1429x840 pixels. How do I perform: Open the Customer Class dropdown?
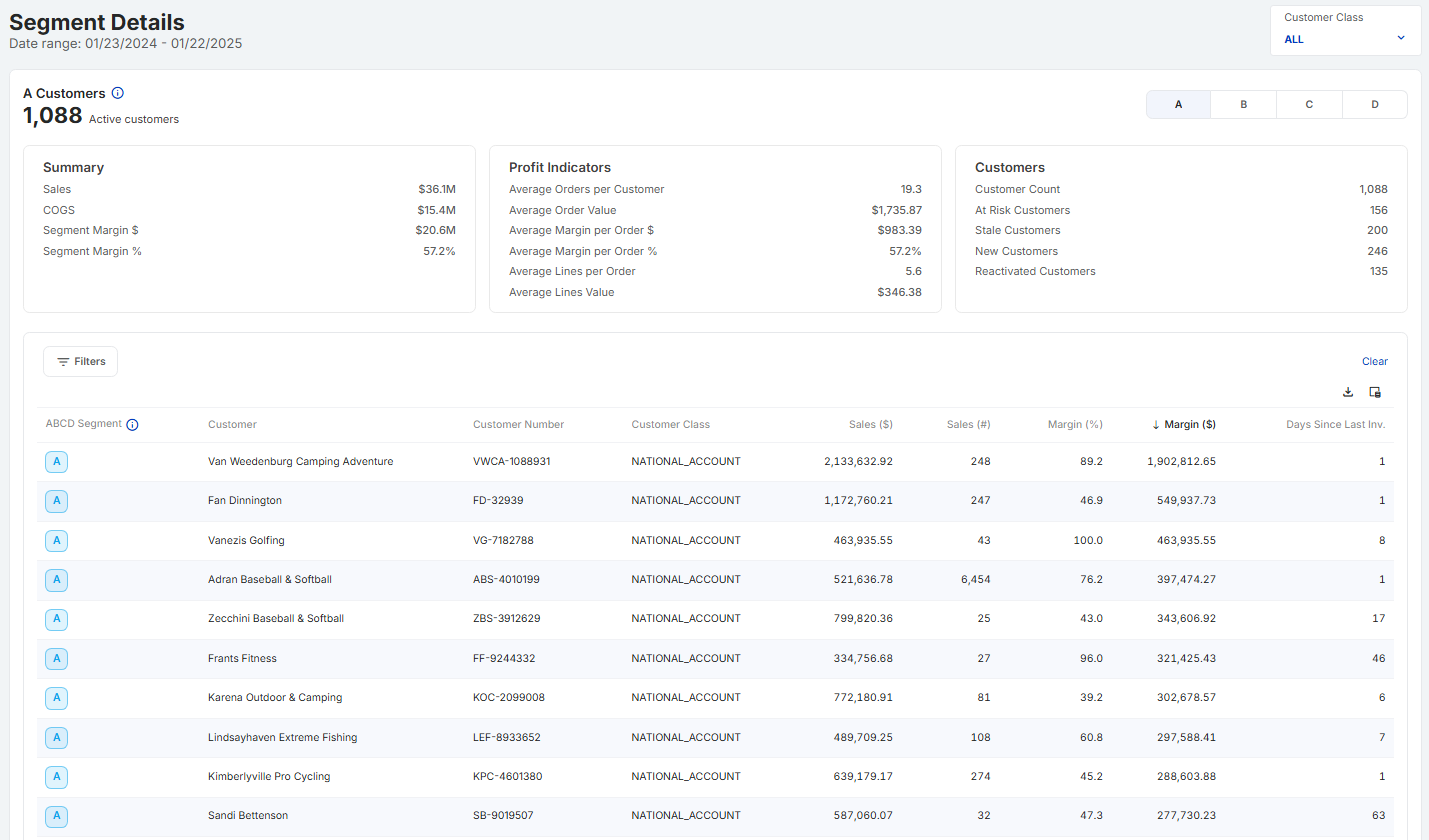pos(1345,30)
